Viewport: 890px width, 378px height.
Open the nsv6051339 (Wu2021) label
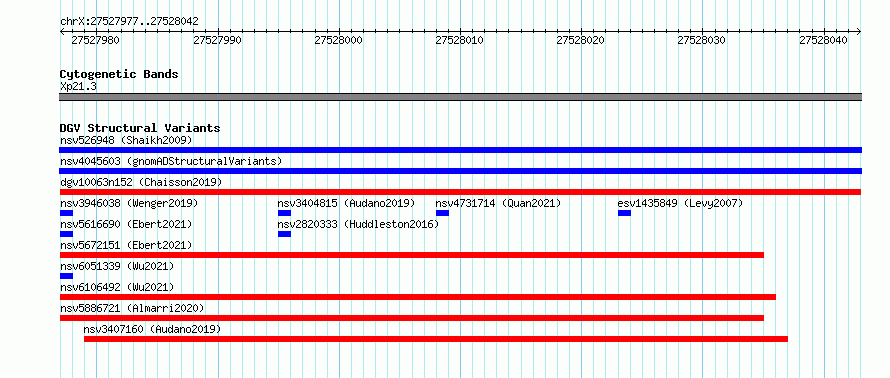117,266
